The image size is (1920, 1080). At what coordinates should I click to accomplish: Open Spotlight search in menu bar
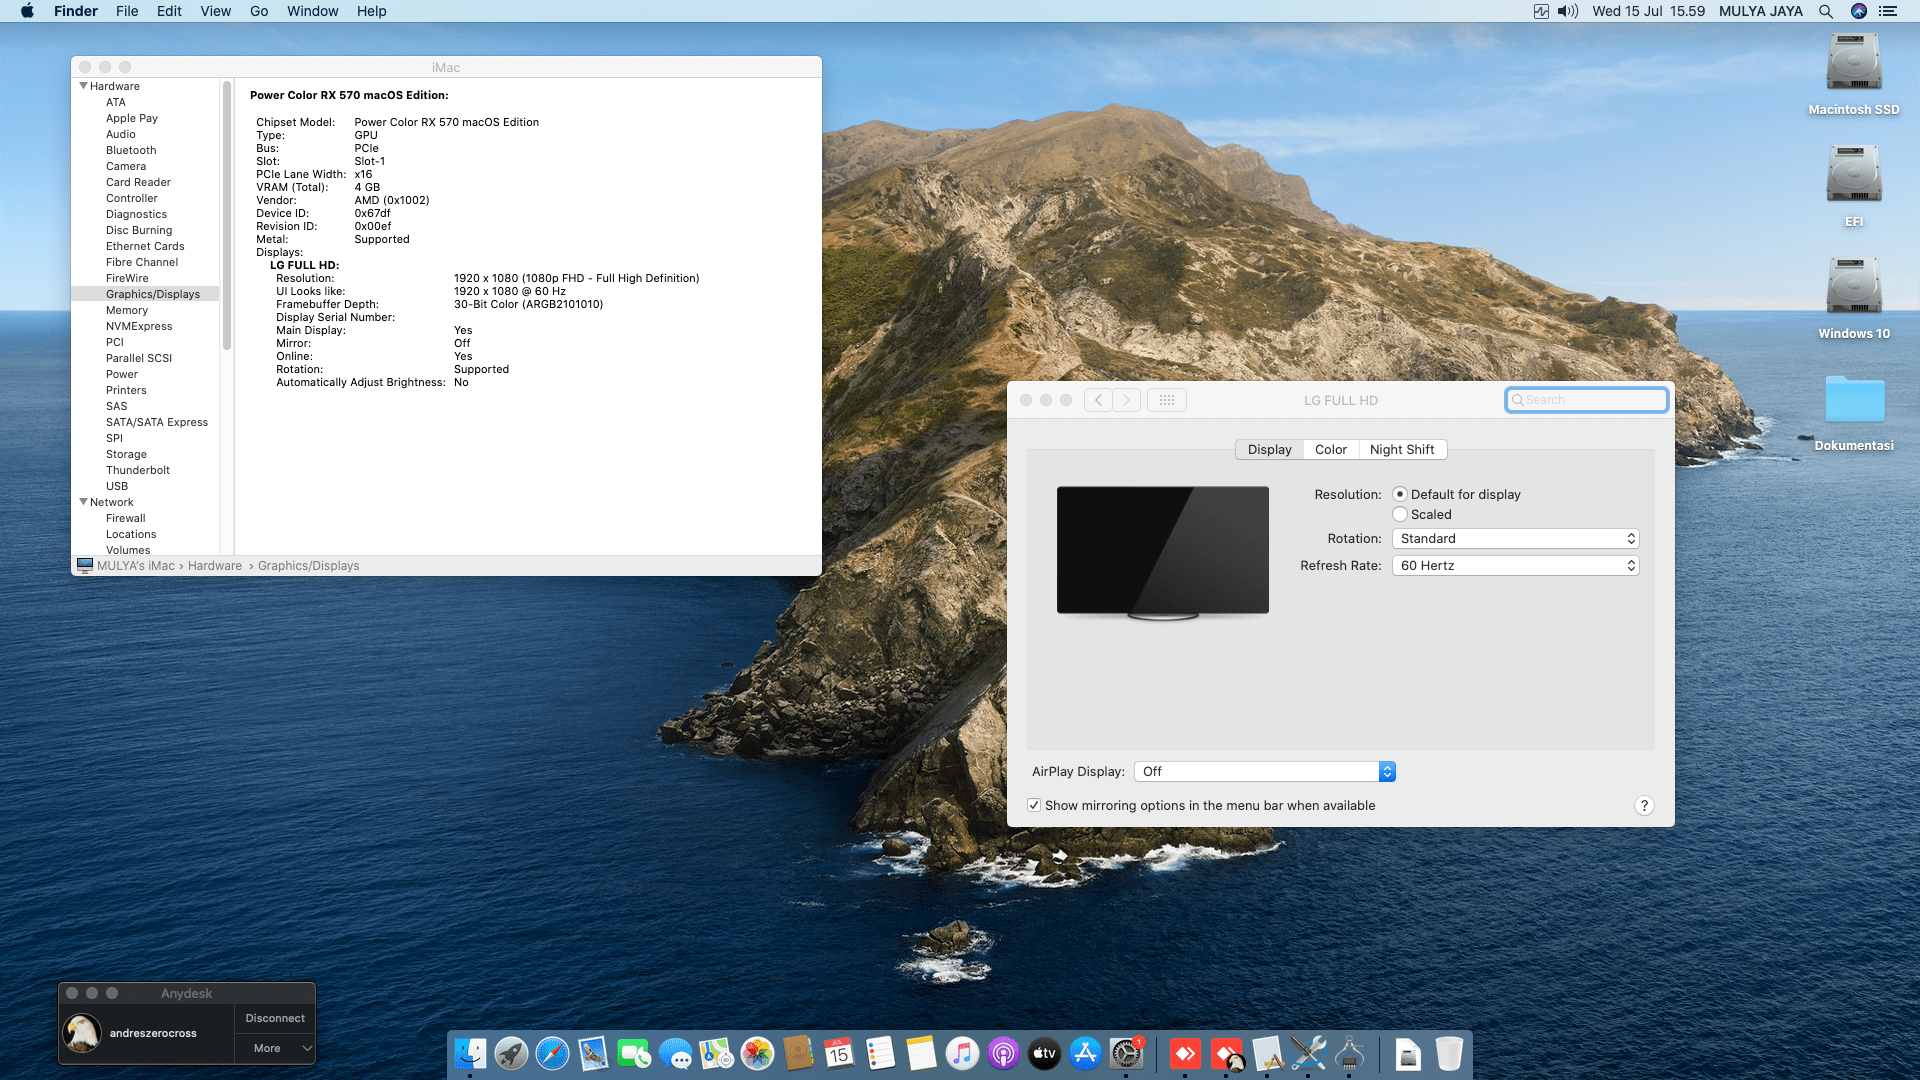point(1826,11)
